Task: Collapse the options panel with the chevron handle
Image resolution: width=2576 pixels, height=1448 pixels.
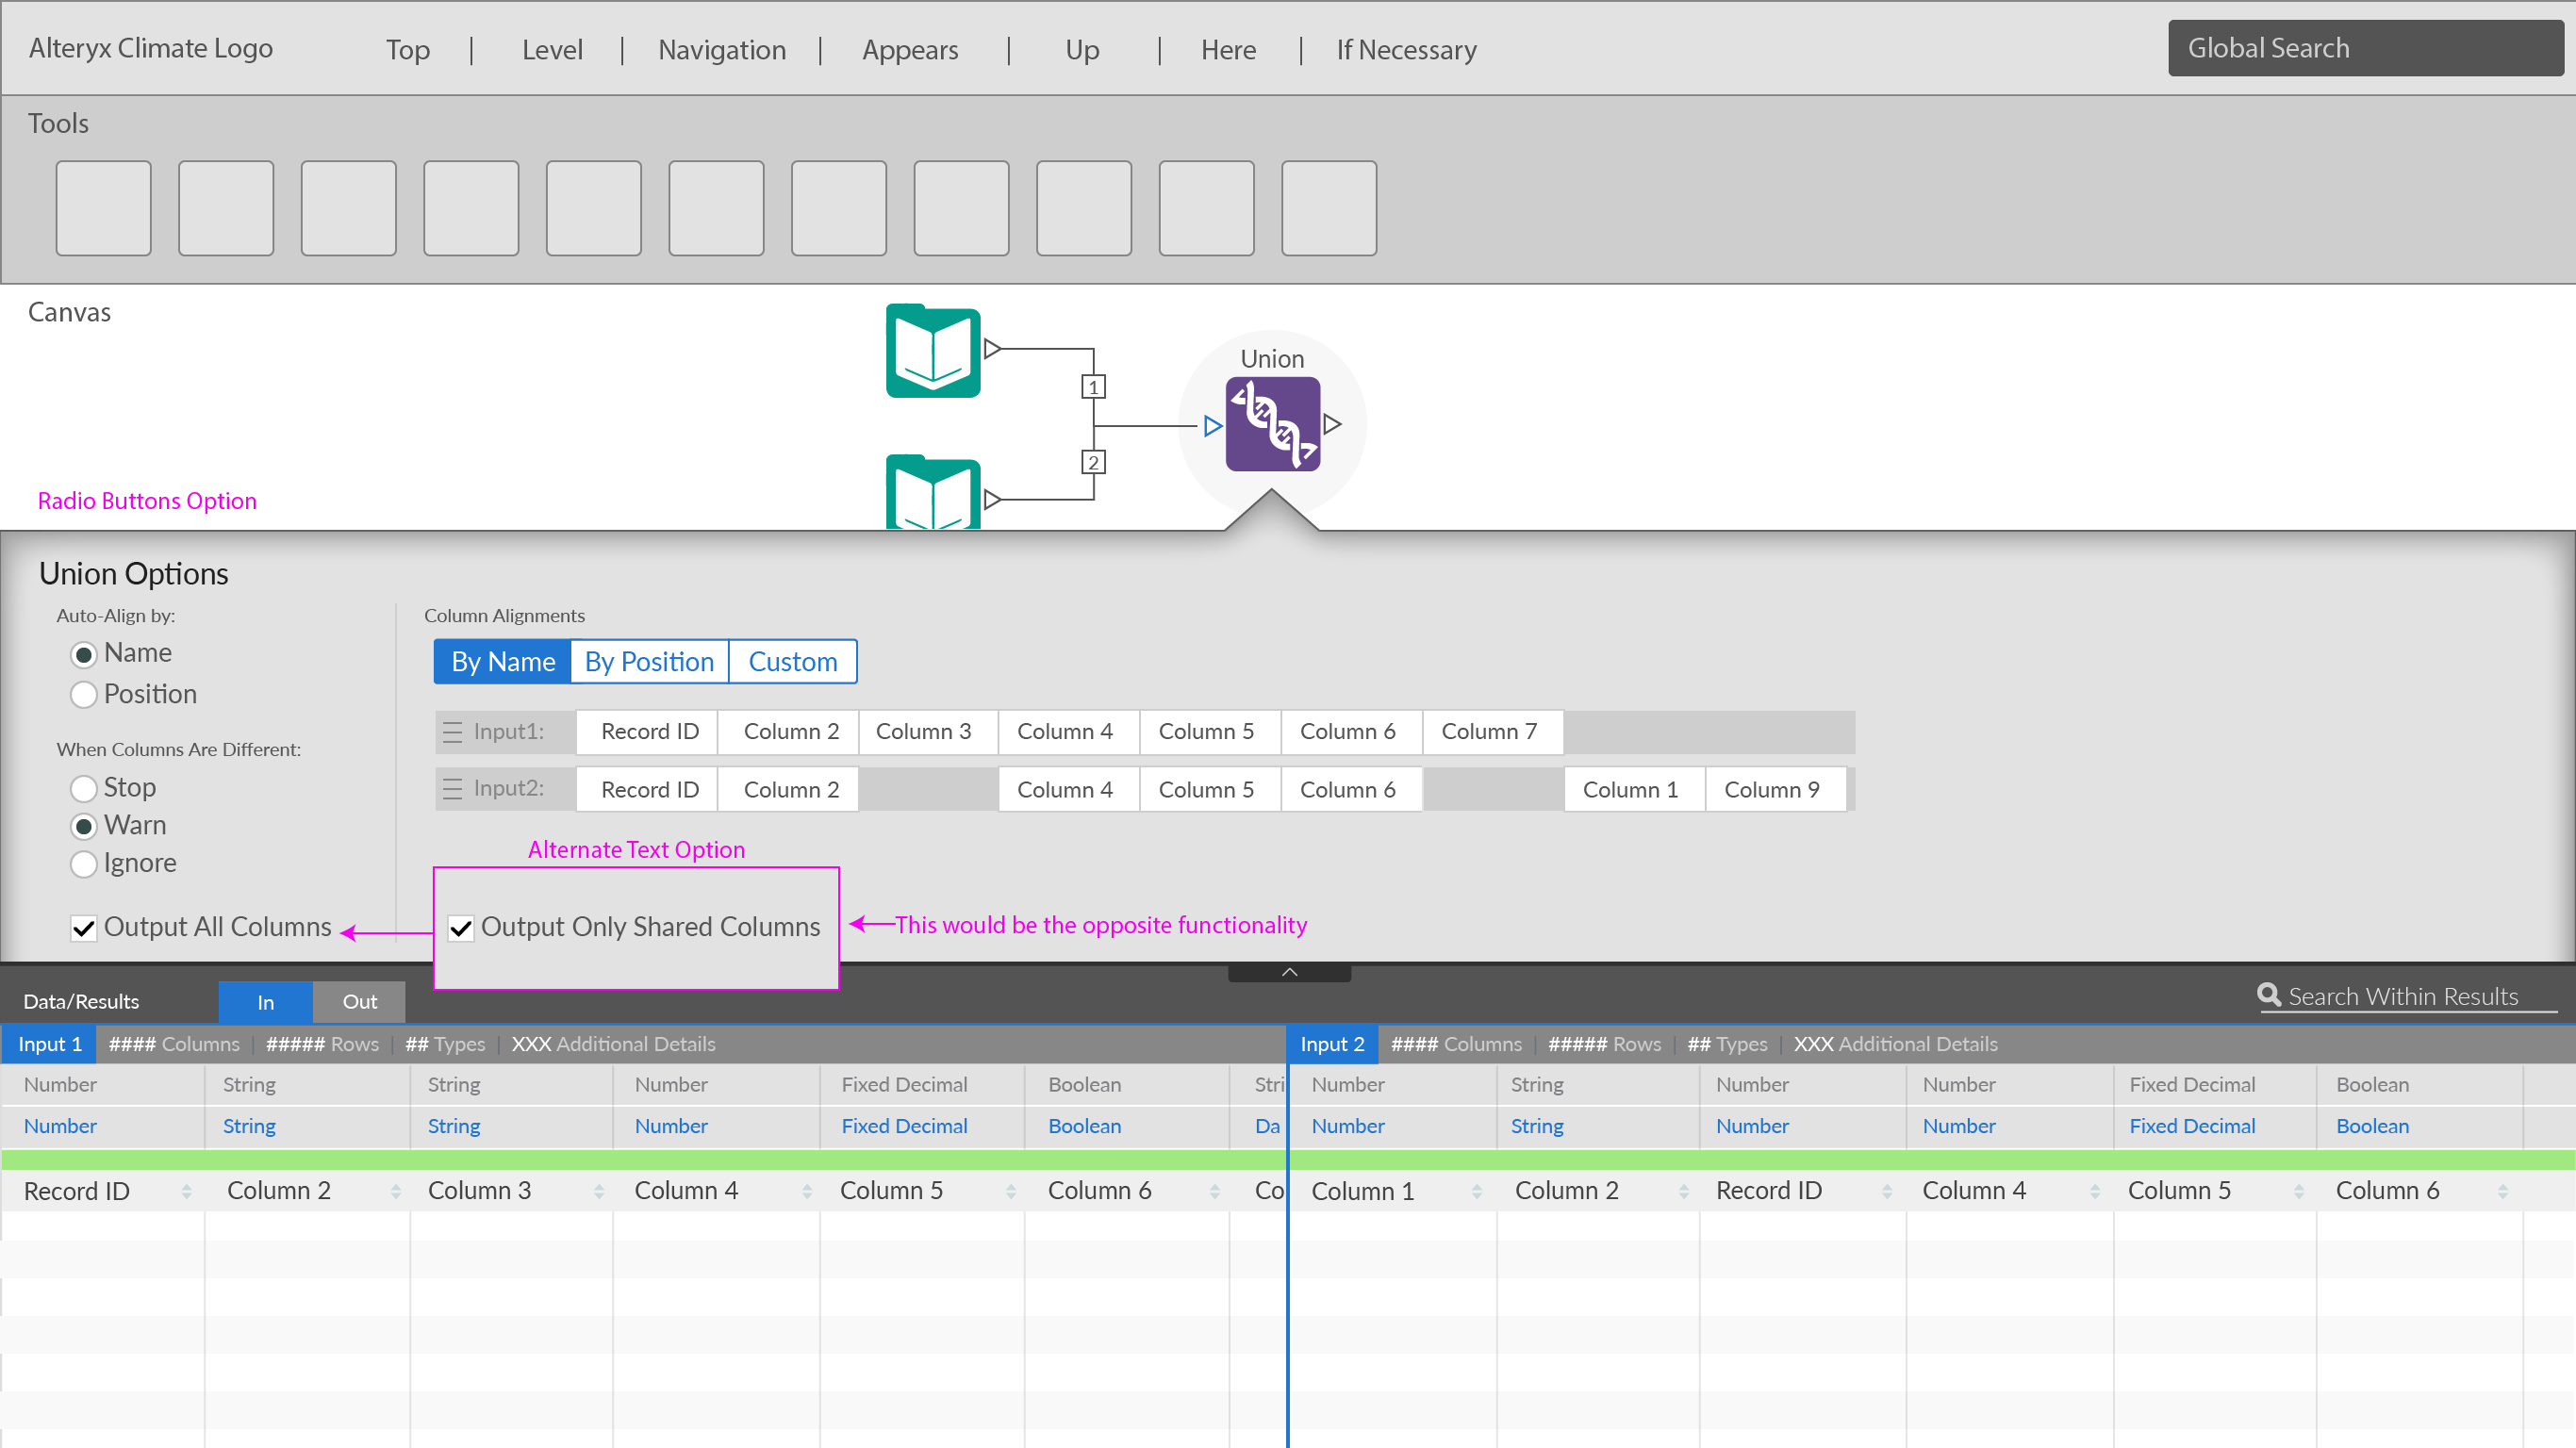Action: coord(1289,972)
